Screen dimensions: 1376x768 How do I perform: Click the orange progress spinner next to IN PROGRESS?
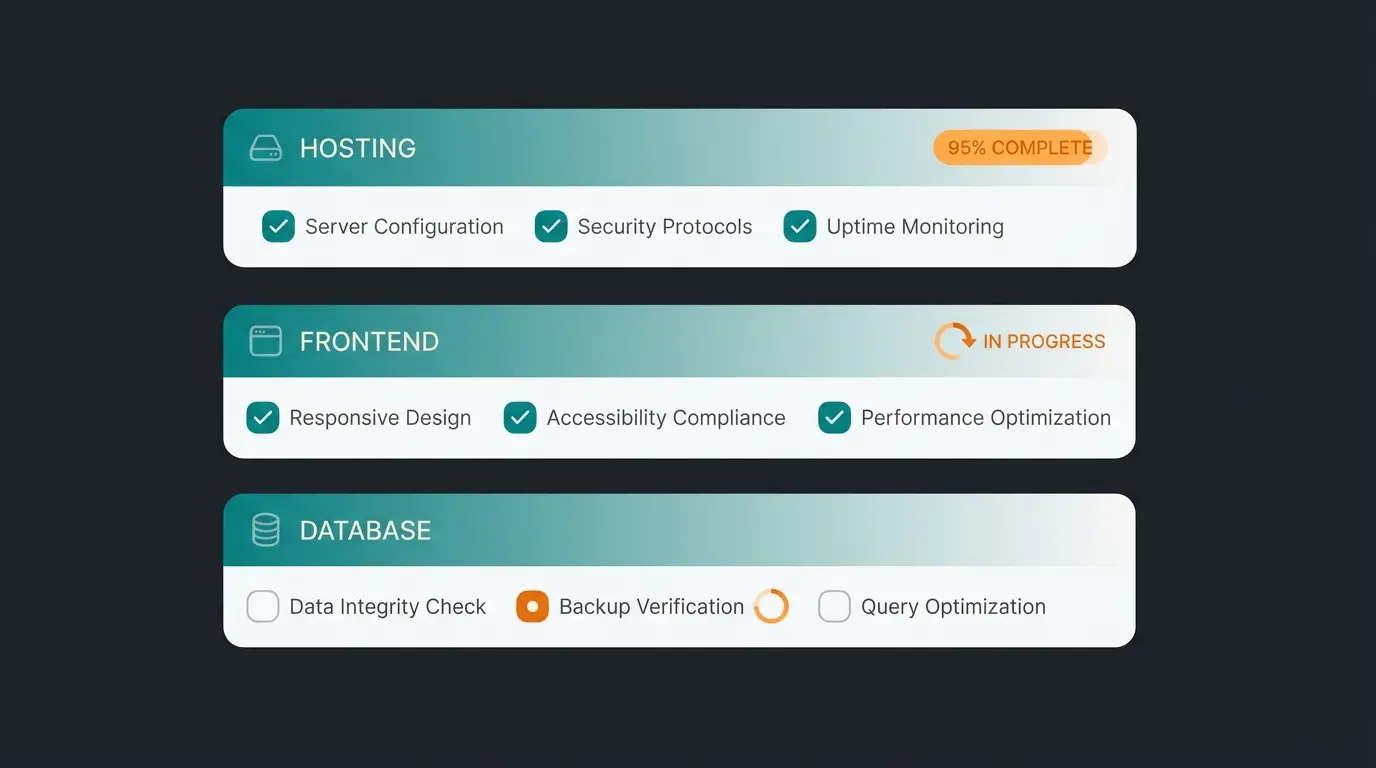952,341
